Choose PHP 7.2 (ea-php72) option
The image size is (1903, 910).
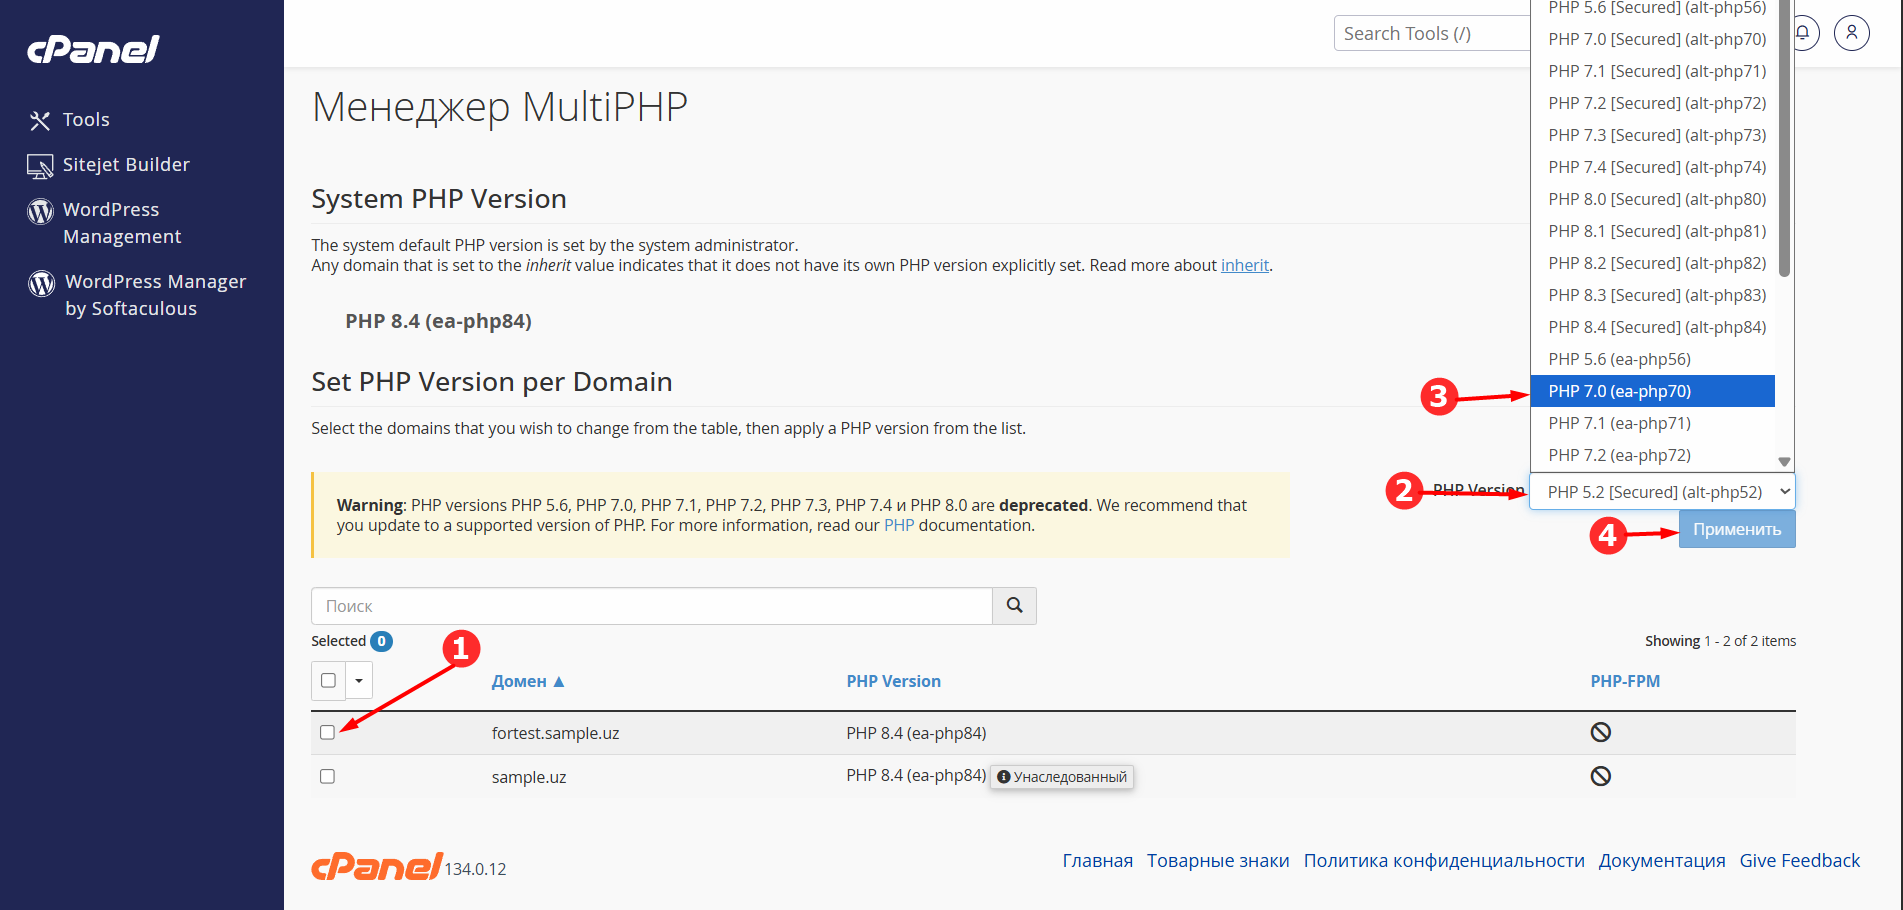(x=1652, y=455)
